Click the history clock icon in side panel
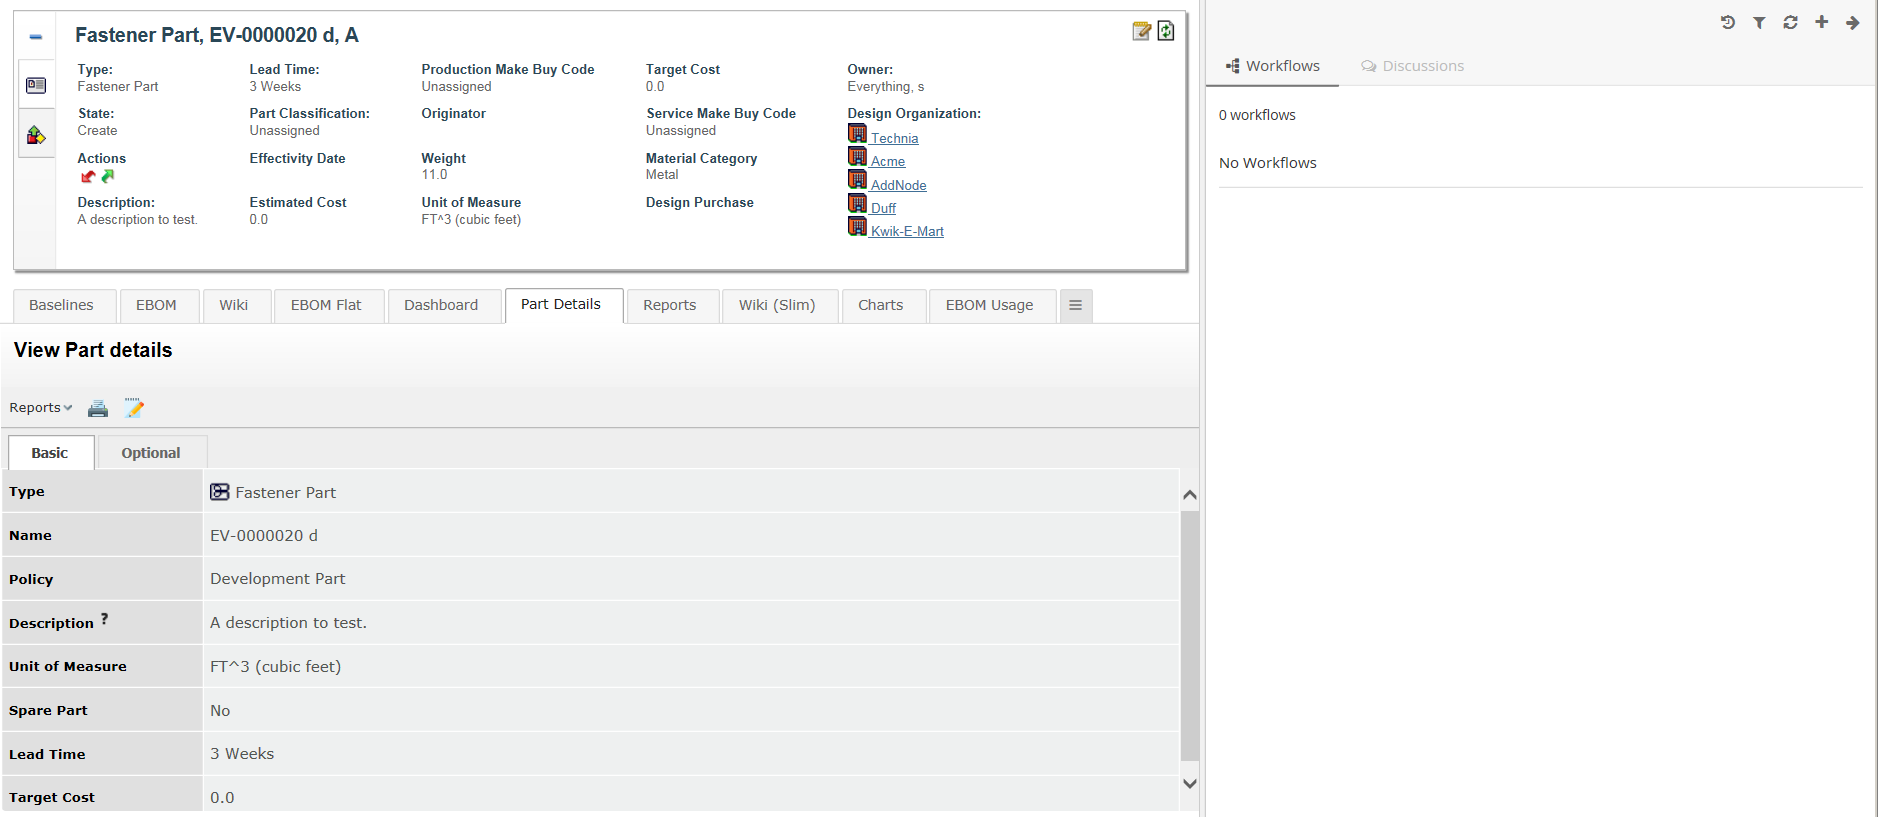This screenshot has height=817, width=1878. point(1727,22)
